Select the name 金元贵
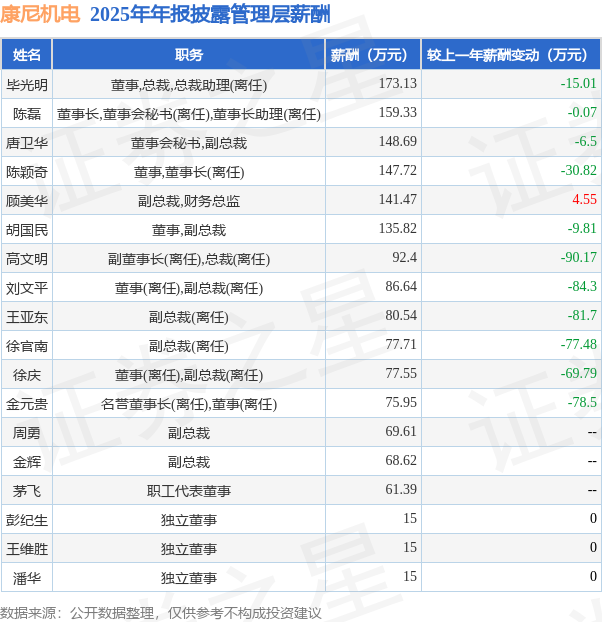This screenshot has height=622, width=602. click(x=27, y=403)
